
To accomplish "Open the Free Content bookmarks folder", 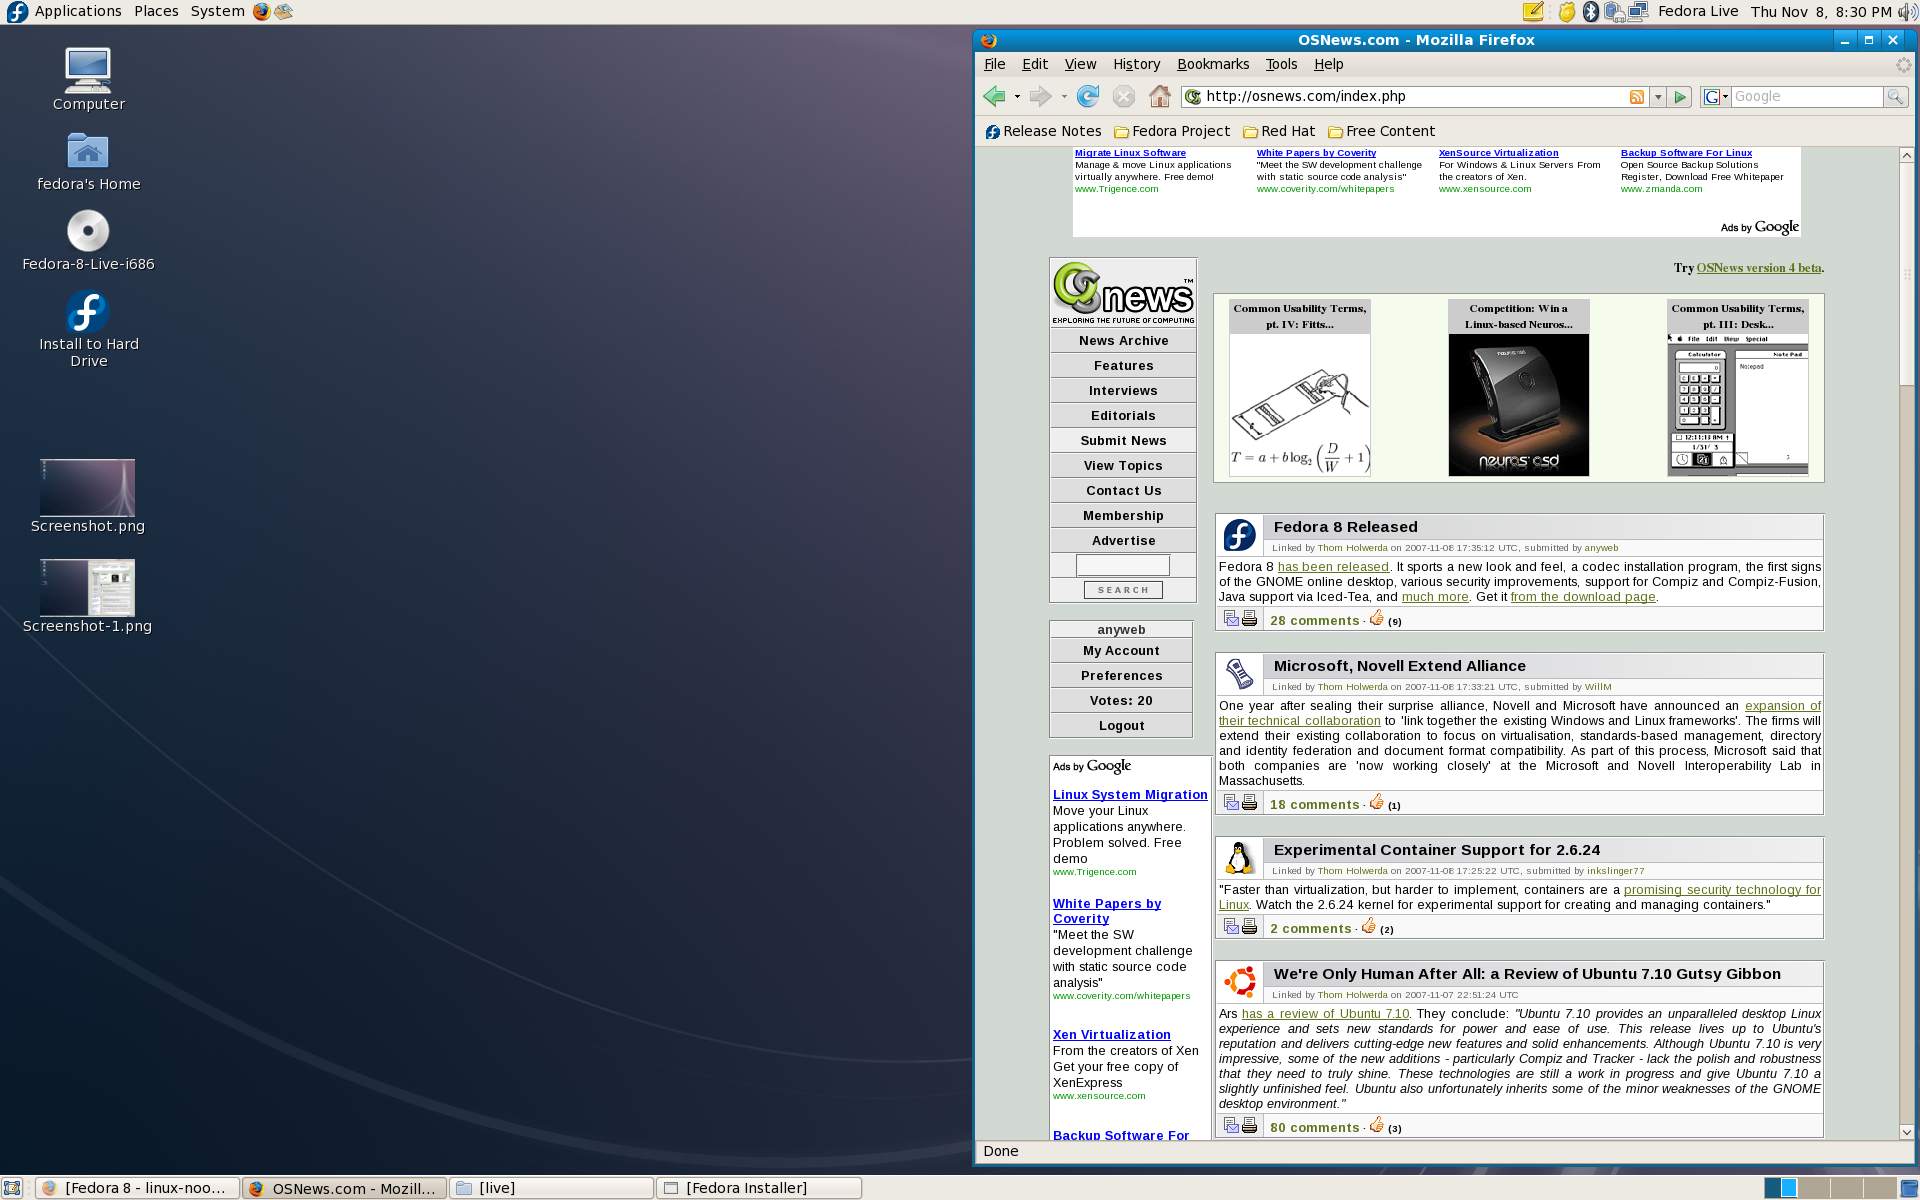I will 1381,131.
